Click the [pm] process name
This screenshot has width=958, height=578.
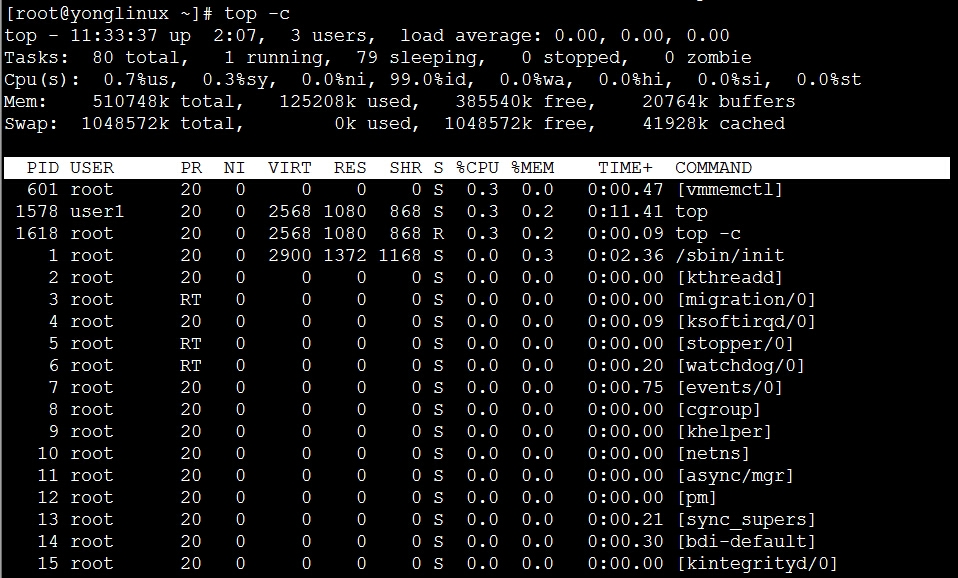tap(697, 497)
